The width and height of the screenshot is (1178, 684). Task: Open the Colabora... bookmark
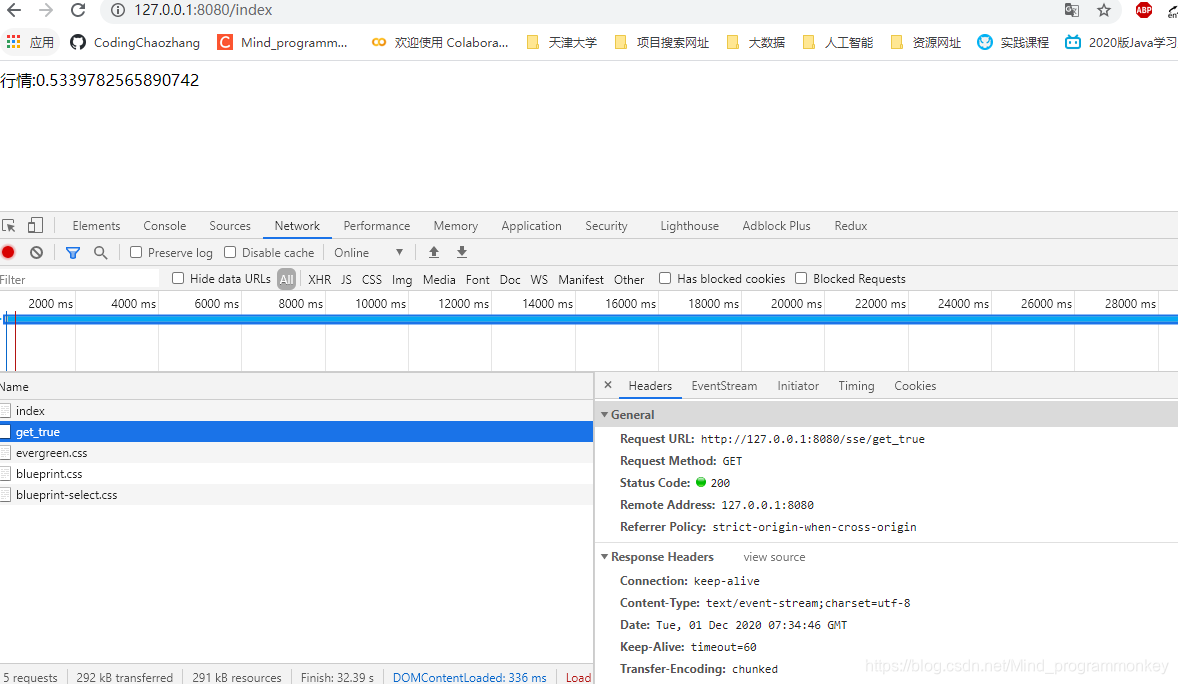pos(440,42)
